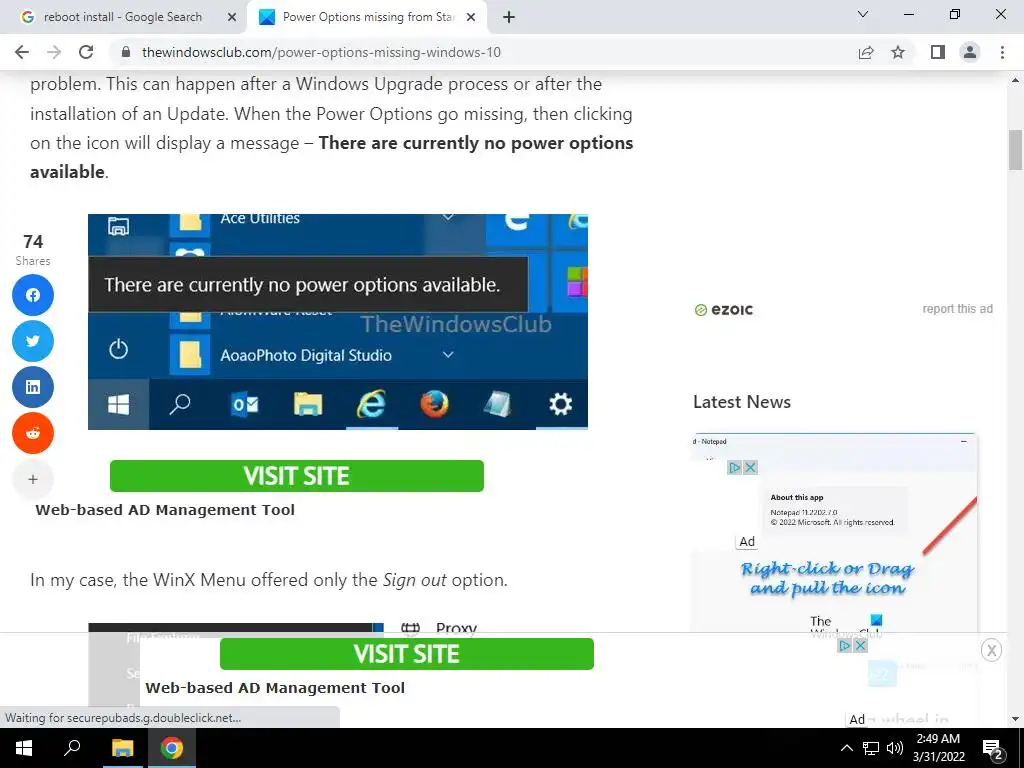Image resolution: width=1024 pixels, height=768 pixels.
Task: Open network status tray icon
Action: click(871, 748)
